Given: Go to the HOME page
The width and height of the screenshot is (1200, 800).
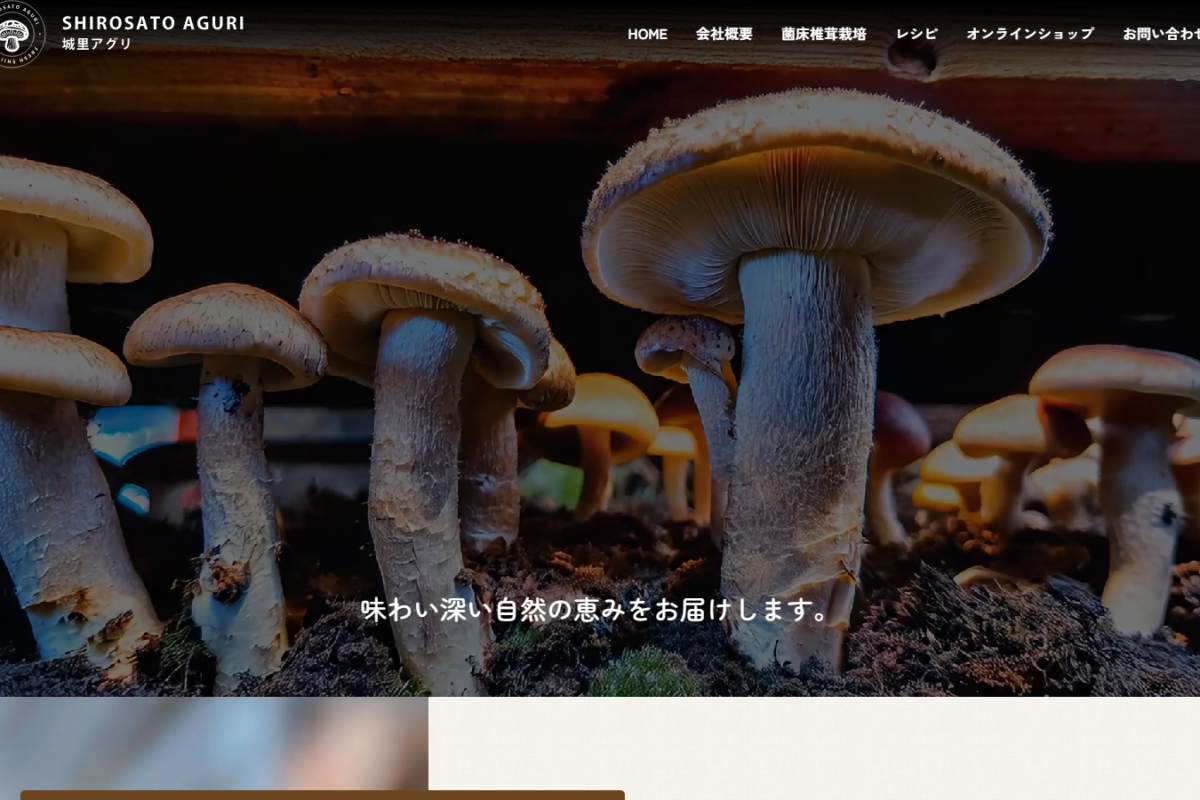Looking at the screenshot, I should coord(647,34).
